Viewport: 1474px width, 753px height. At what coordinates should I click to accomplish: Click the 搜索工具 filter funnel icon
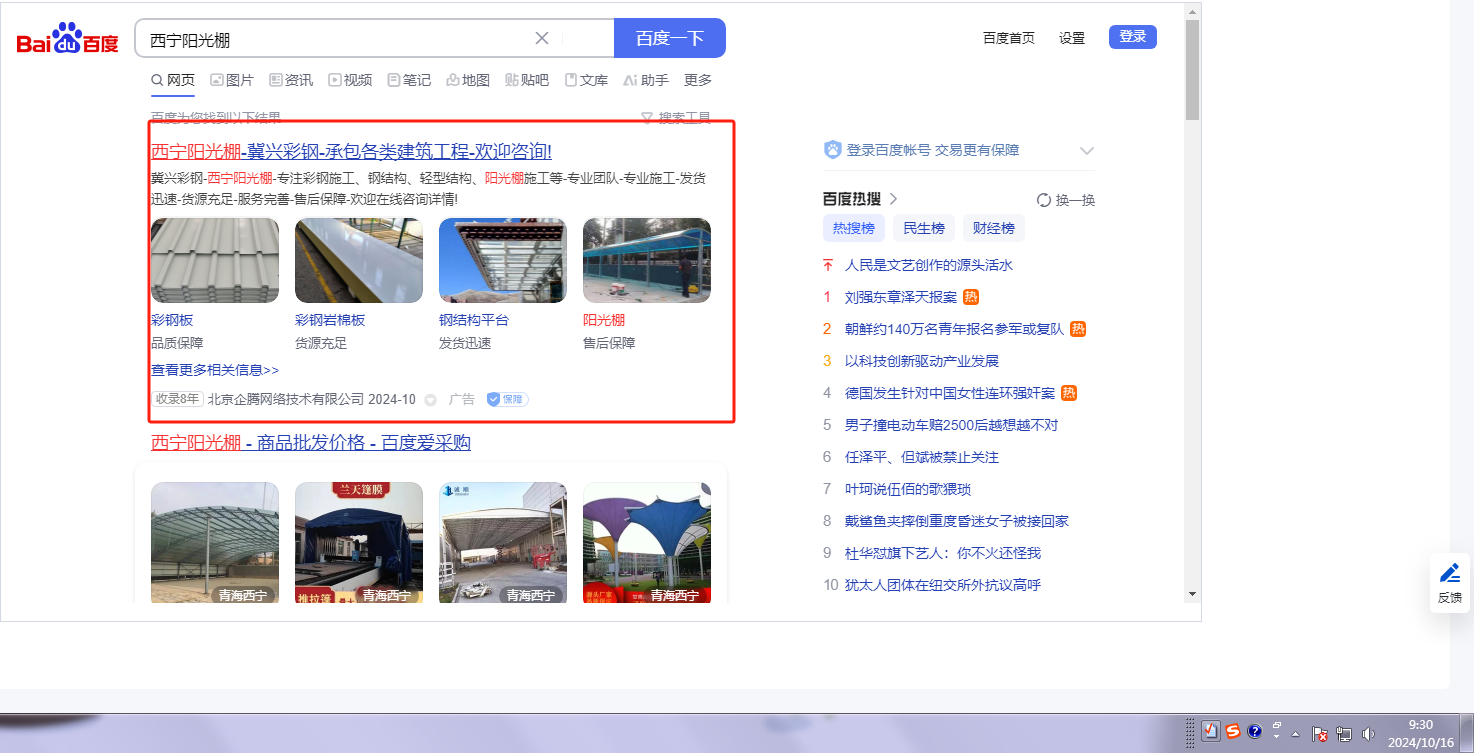pos(647,118)
